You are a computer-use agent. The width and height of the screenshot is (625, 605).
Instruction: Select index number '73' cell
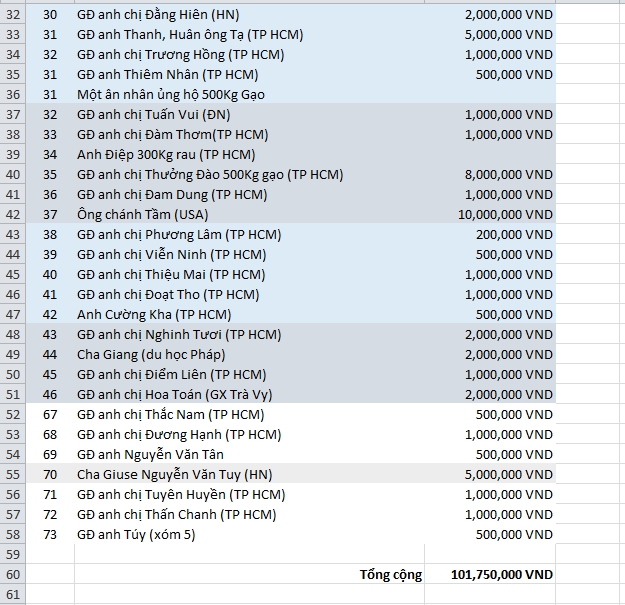click(50, 534)
